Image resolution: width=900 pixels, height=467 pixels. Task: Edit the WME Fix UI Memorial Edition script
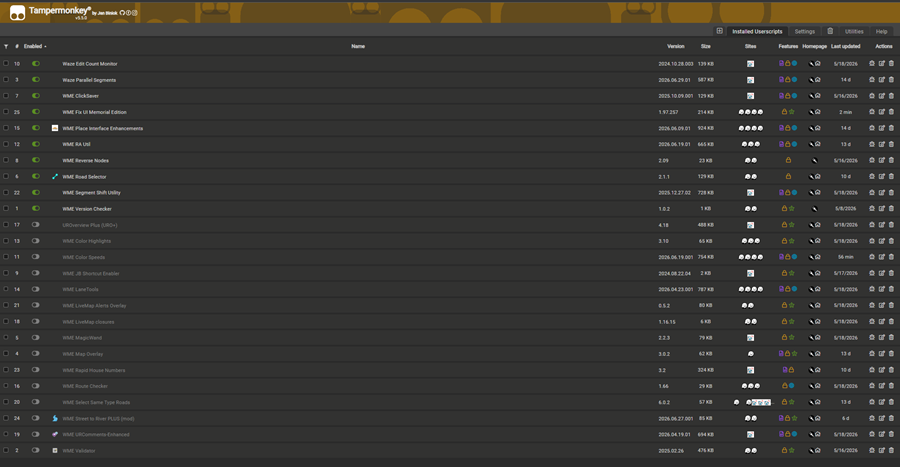pyautogui.click(x=882, y=112)
